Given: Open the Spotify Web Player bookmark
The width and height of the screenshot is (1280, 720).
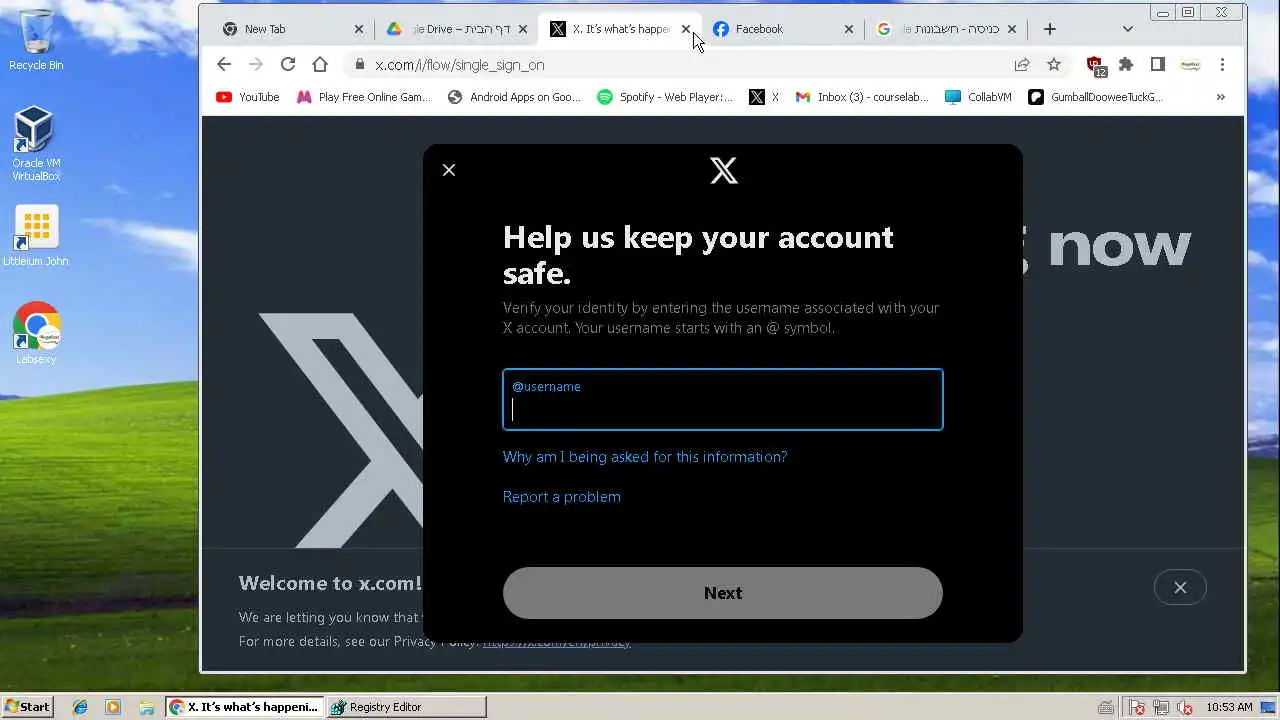Looking at the screenshot, I should pos(665,97).
